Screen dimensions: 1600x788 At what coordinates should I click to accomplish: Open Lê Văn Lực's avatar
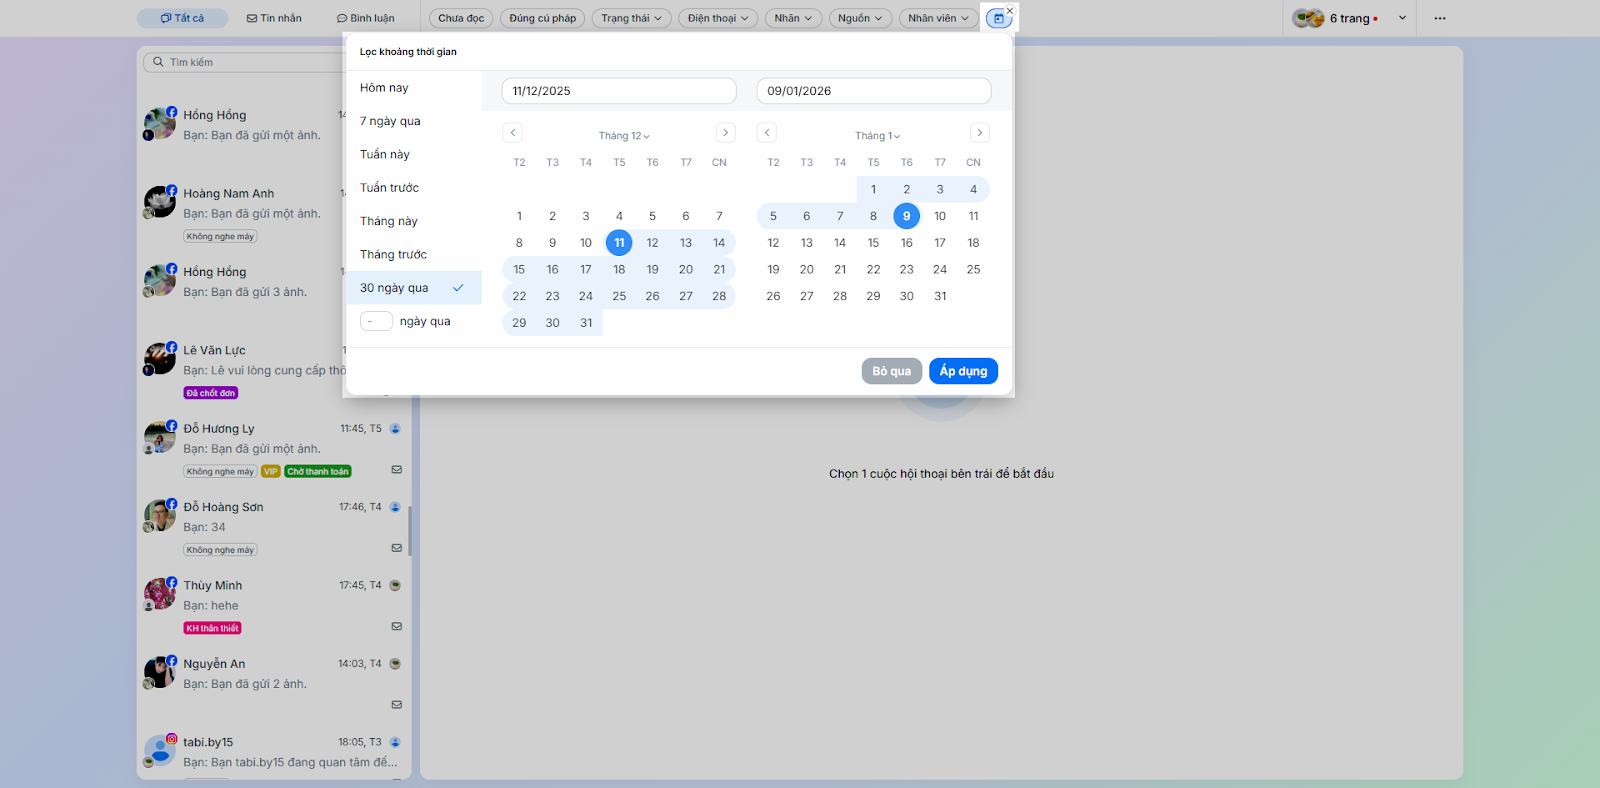tap(160, 359)
